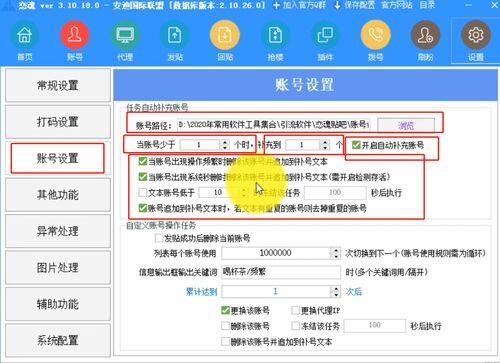This screenshot has width=500, height=363.
Task: Click the 列表每个账号使用 count field
Action: (276, 253)
